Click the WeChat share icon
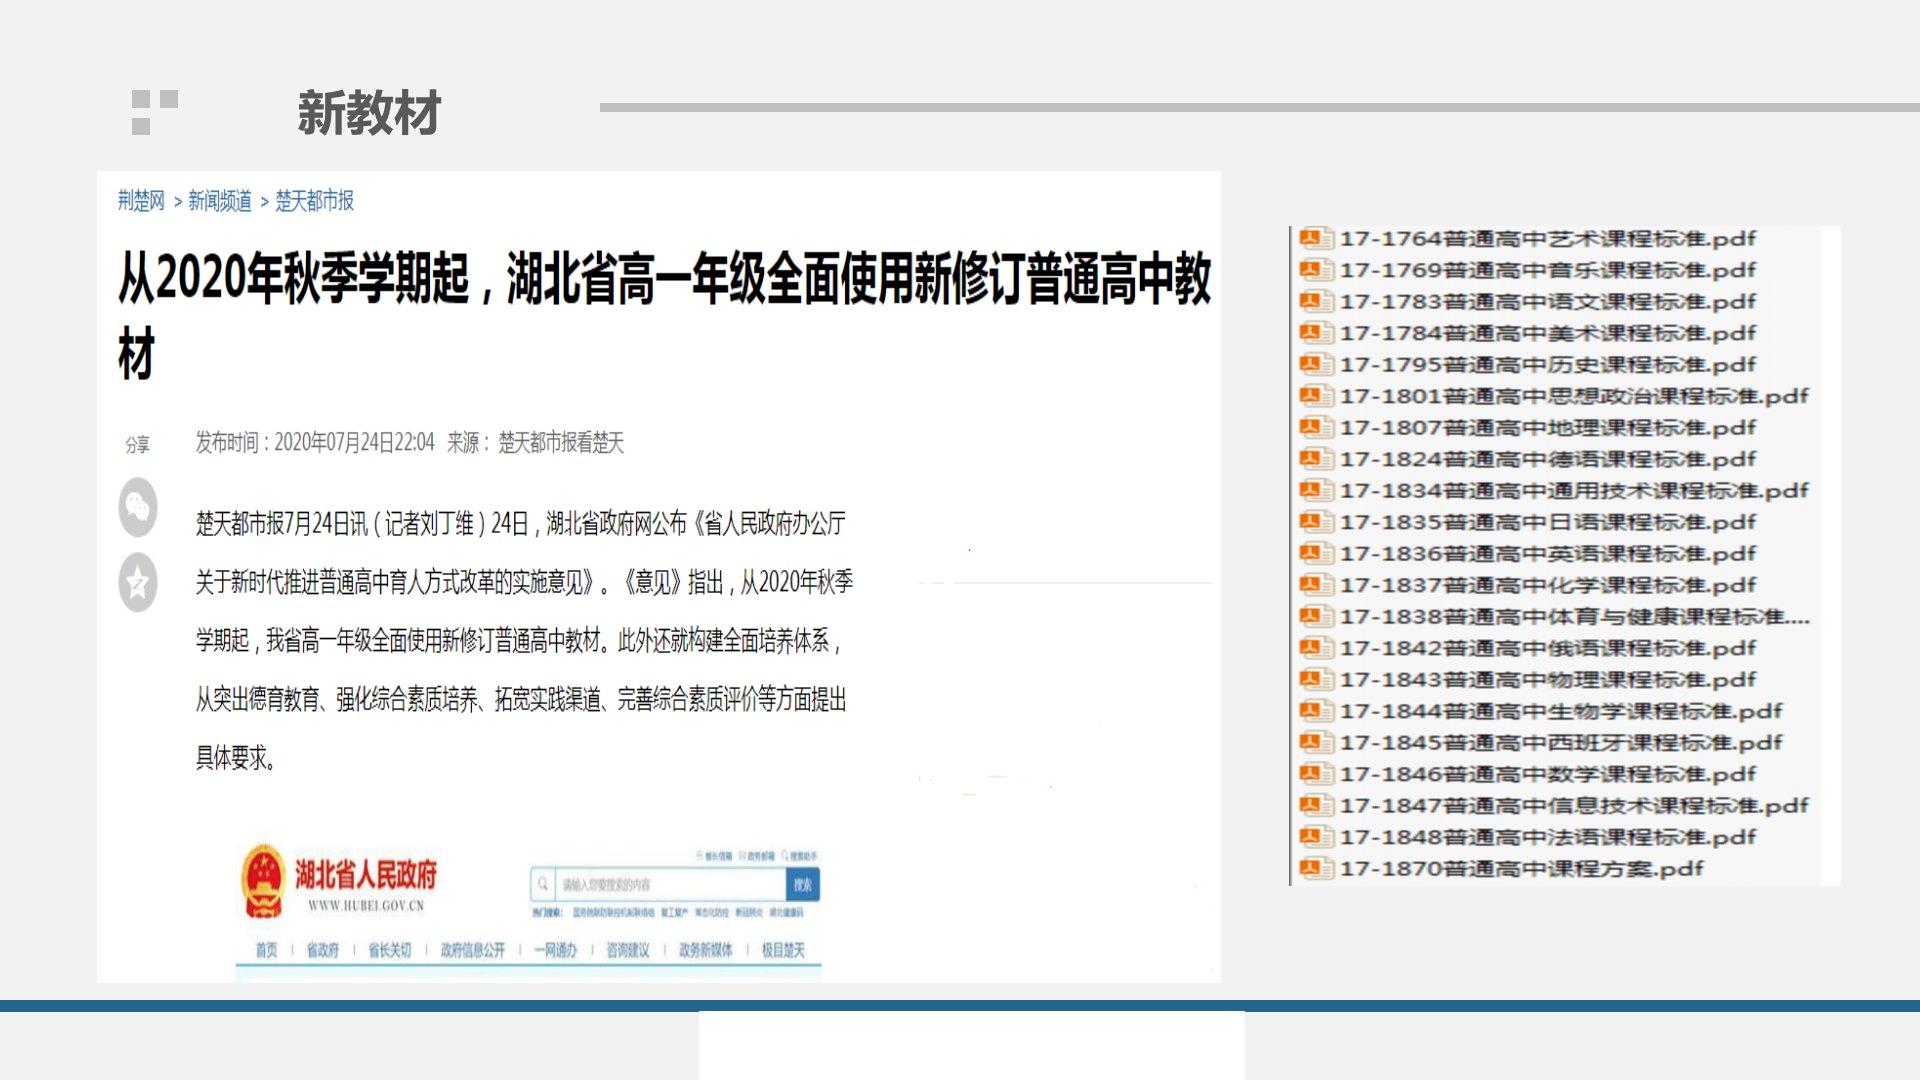Screen dimensions: 1920x1080 coord(138,508)
